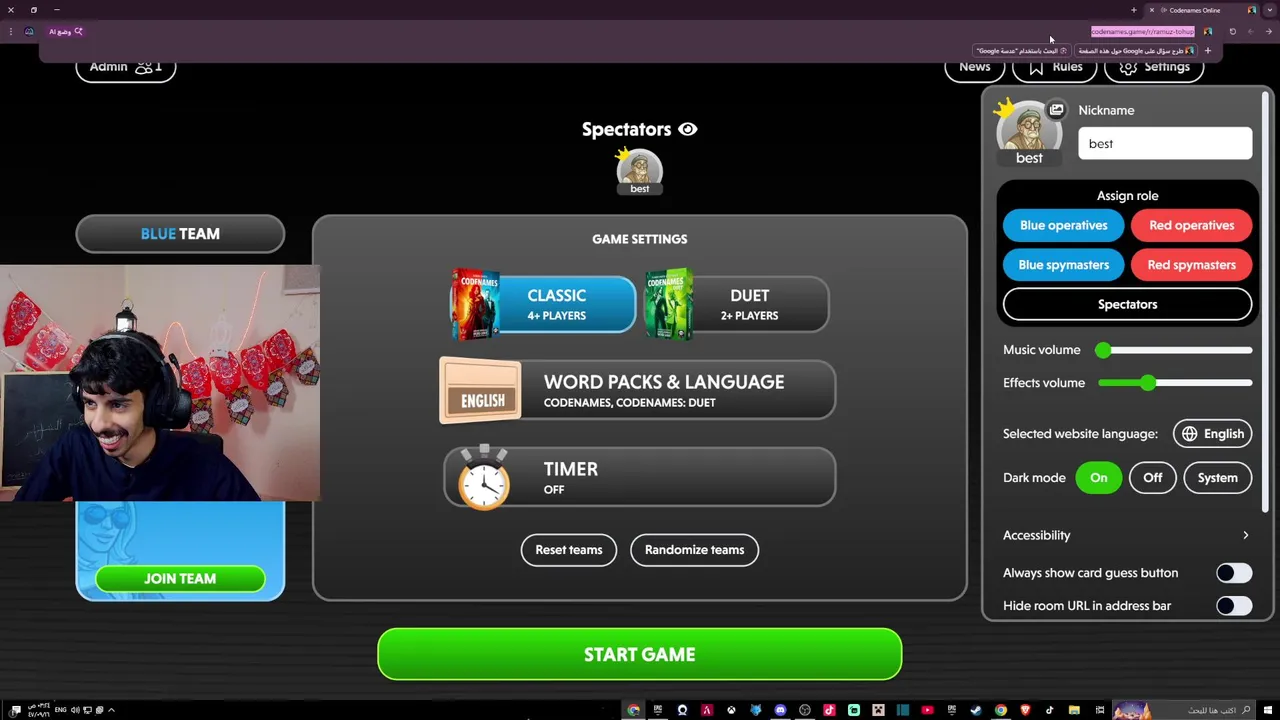The height and width of the screenshot is (720, 1280).
Task: Click the Settings gear icon
Action: click(x=1128, y=67)
